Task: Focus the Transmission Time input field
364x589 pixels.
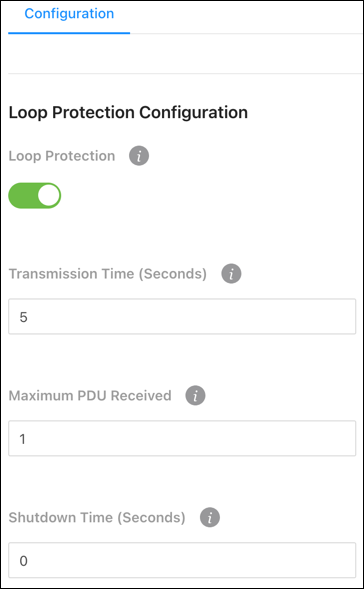Action: 182,316
